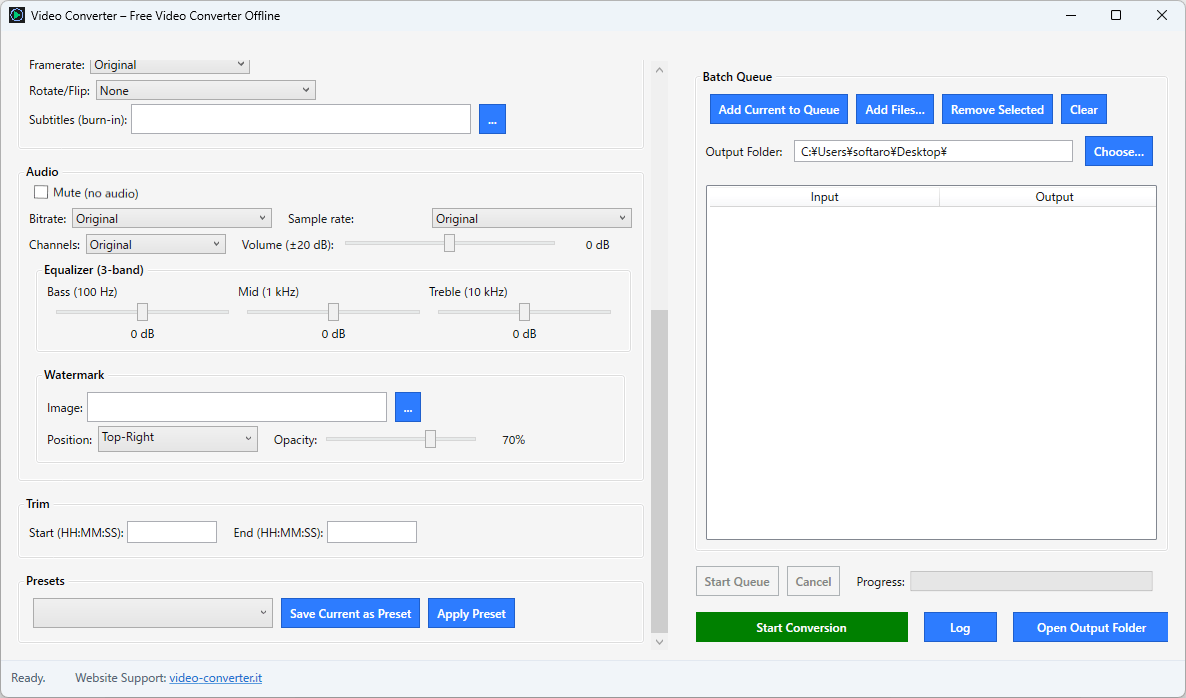
Task: Click the Volume slider handle
Action: (x=449, y=243)
